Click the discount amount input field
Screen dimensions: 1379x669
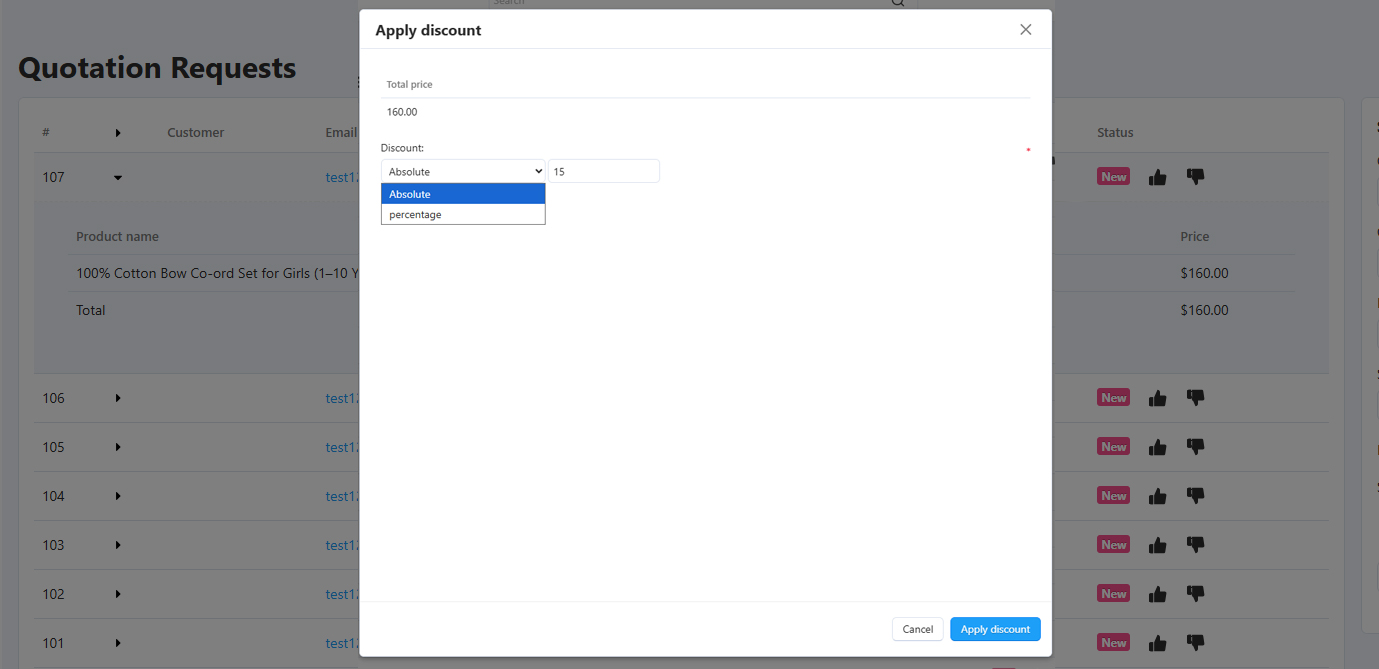pyautogui.click(x=604, y=172)
